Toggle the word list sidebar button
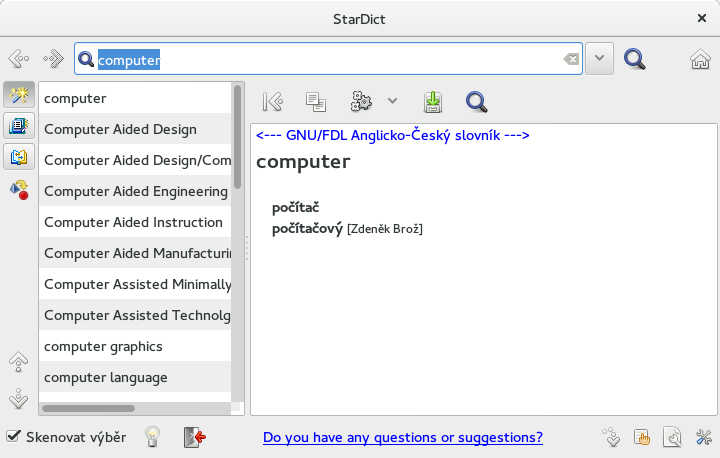720x458 pixels. coord(19,96)
